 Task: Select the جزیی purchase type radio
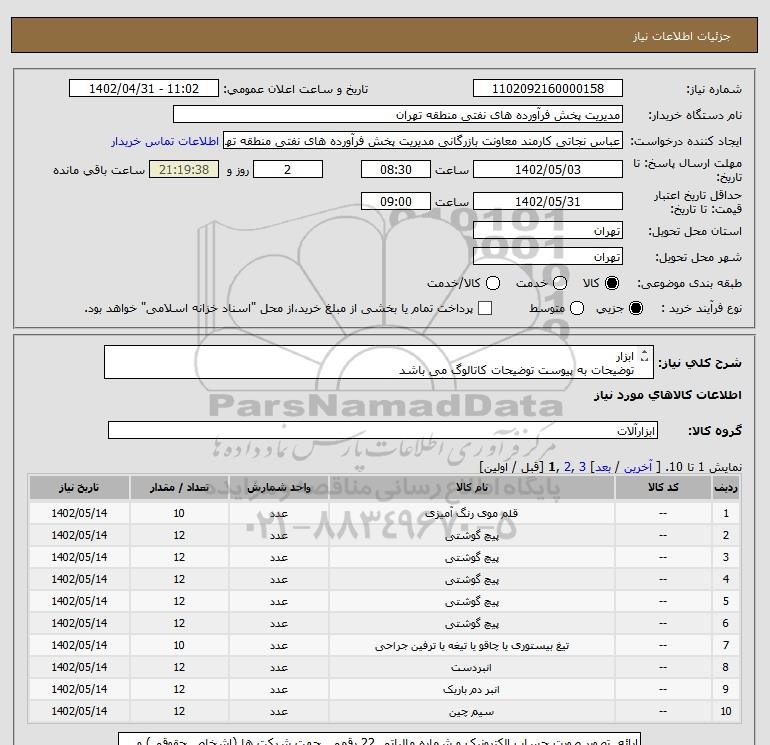tap(635, 308)
